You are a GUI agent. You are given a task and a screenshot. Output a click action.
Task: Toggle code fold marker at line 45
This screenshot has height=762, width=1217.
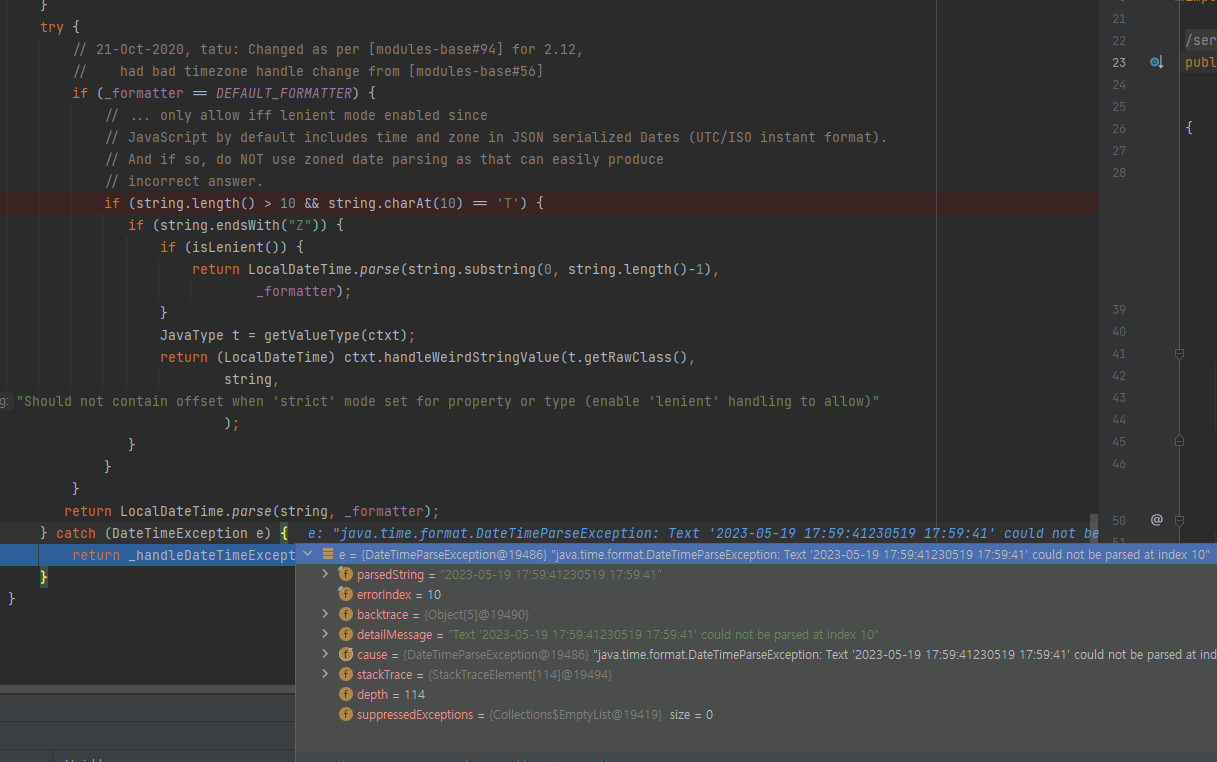(1179, 442)
